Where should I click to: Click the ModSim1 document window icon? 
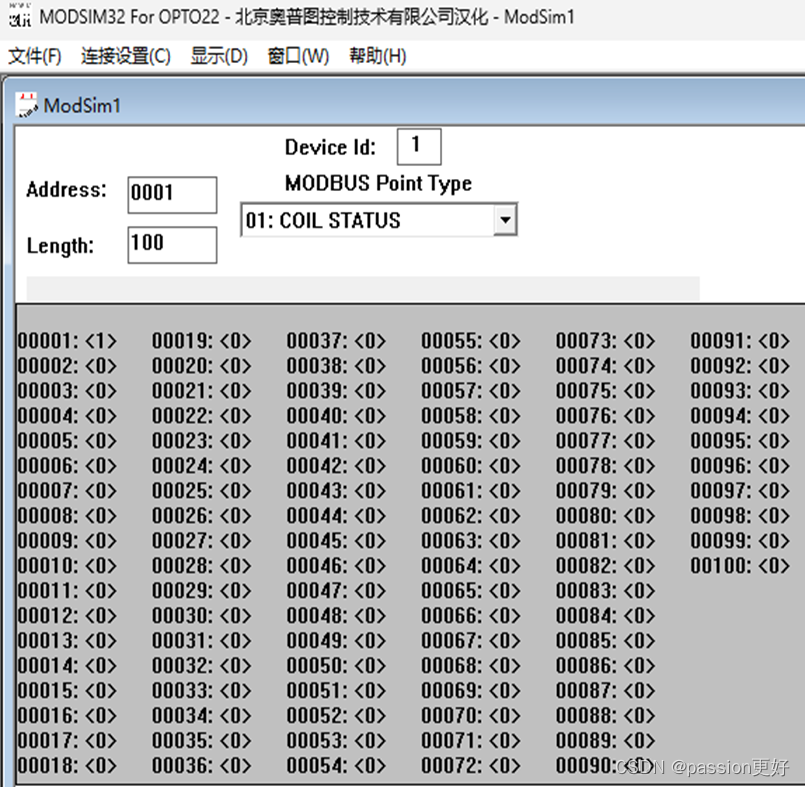tap(26, 105)
